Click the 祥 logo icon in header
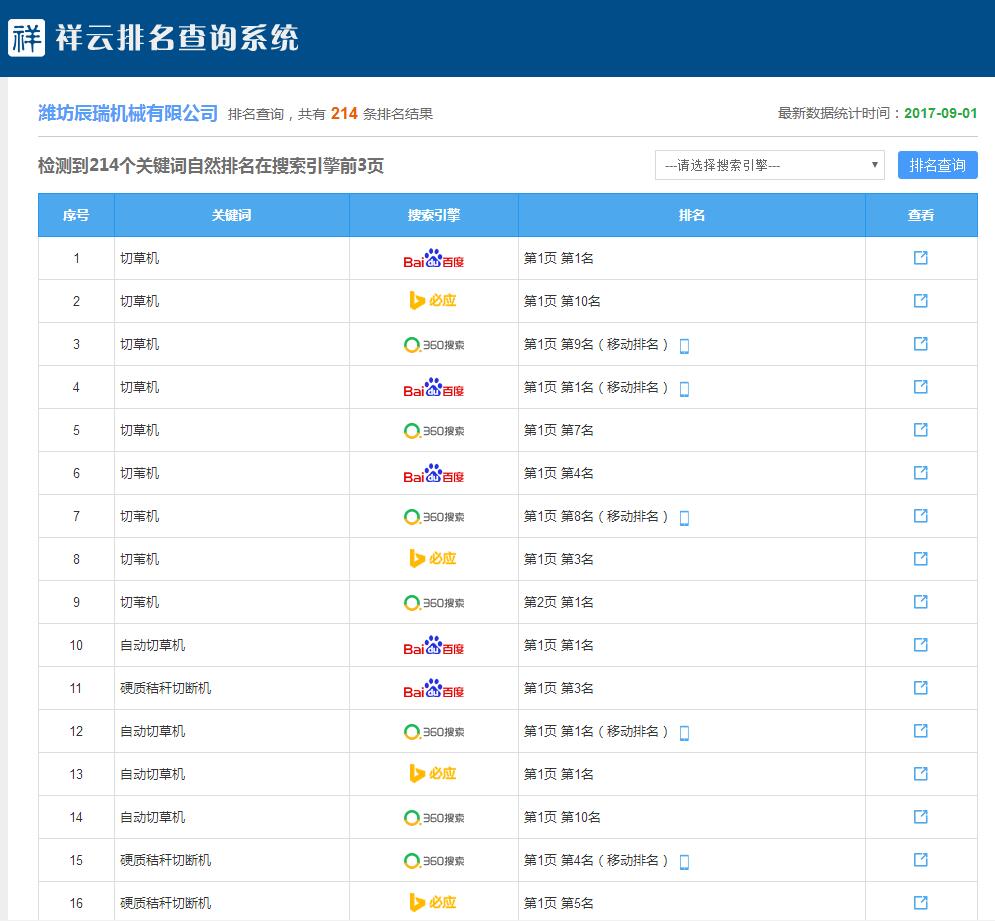 pos(27,37)
